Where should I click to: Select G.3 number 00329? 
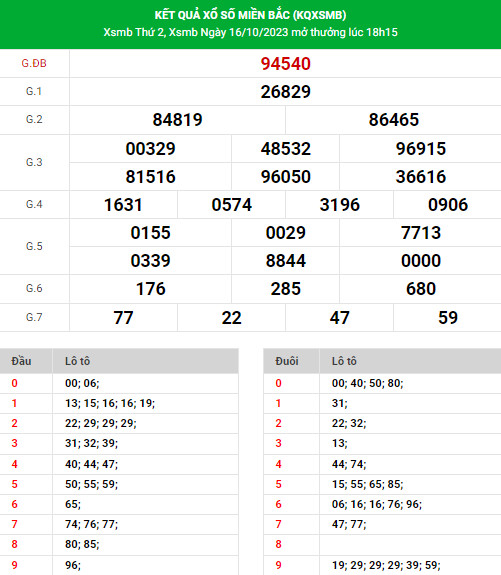click(x=150, y=149)
